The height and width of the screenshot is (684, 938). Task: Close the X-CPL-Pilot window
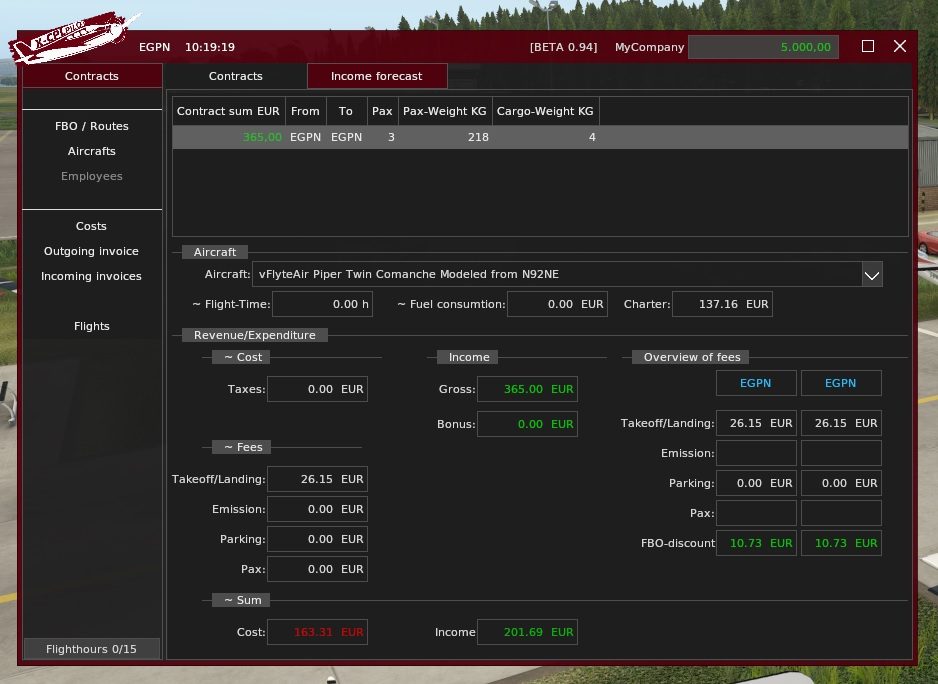coord(899,47)
